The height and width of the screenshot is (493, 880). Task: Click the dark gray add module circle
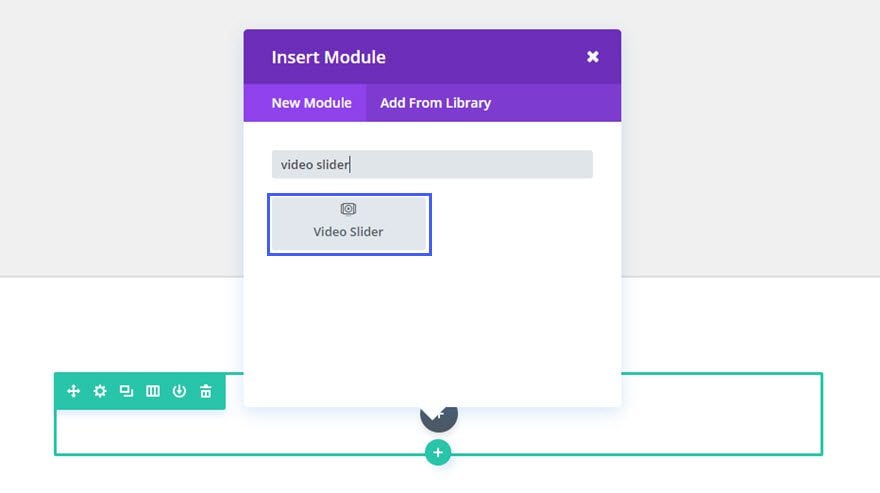[439, 419]
